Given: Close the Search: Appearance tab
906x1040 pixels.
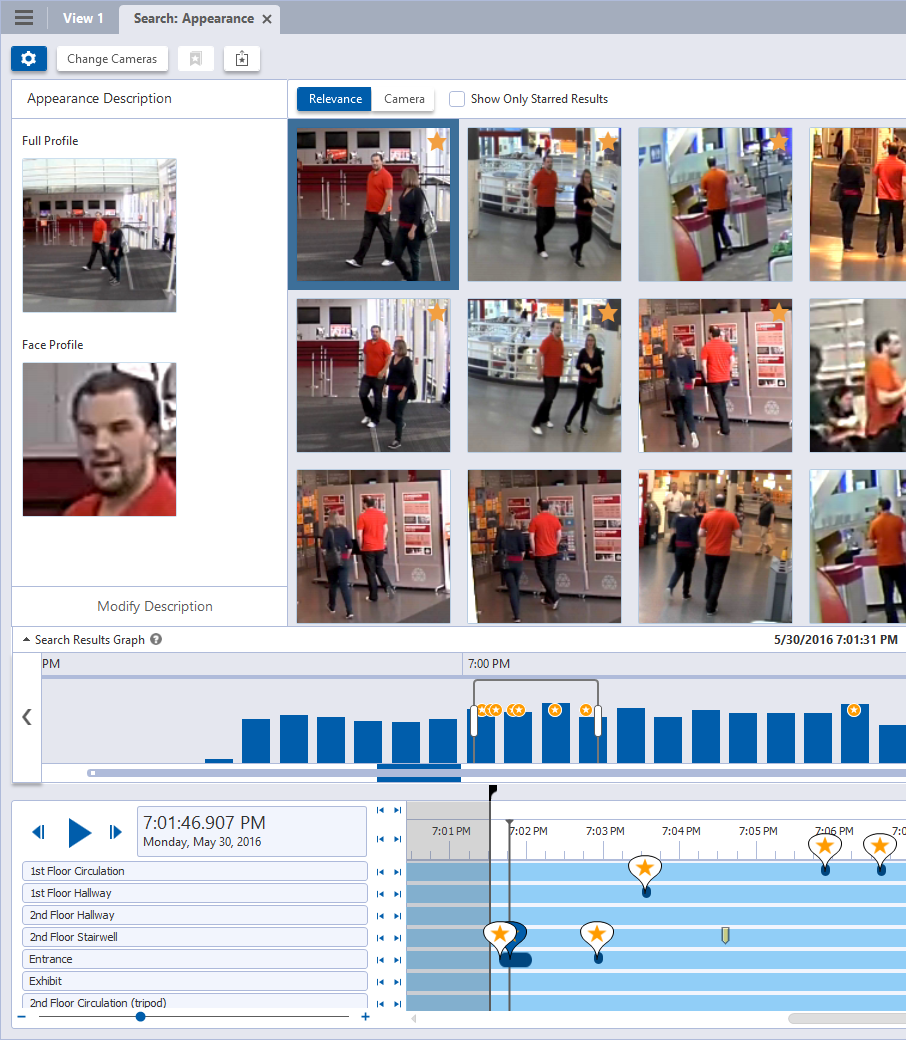Looking at the screenshot, I should [267, 19].
